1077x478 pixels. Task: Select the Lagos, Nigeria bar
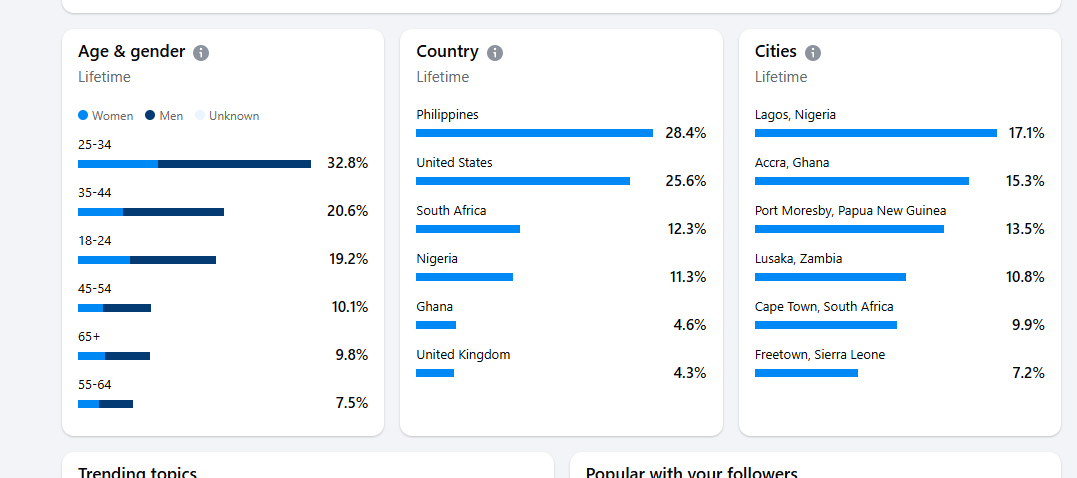click(875, 133)
